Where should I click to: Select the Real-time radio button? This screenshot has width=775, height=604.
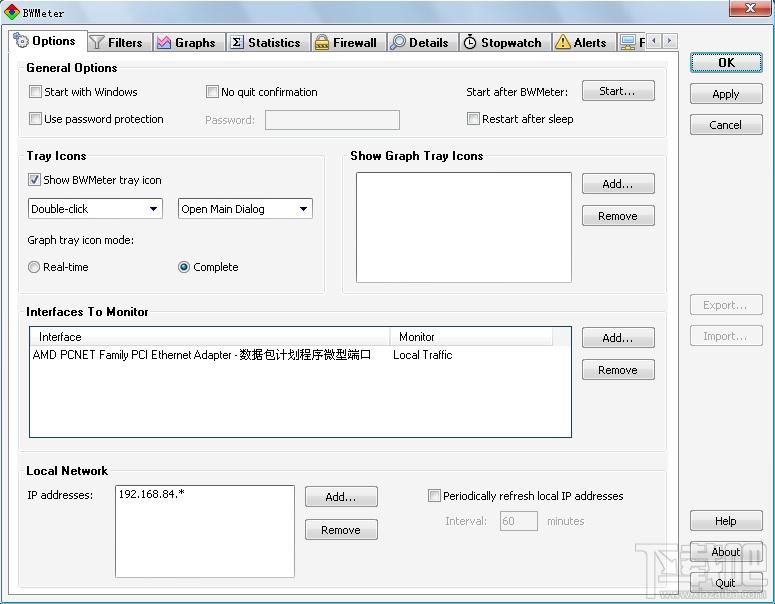point(34,267)
